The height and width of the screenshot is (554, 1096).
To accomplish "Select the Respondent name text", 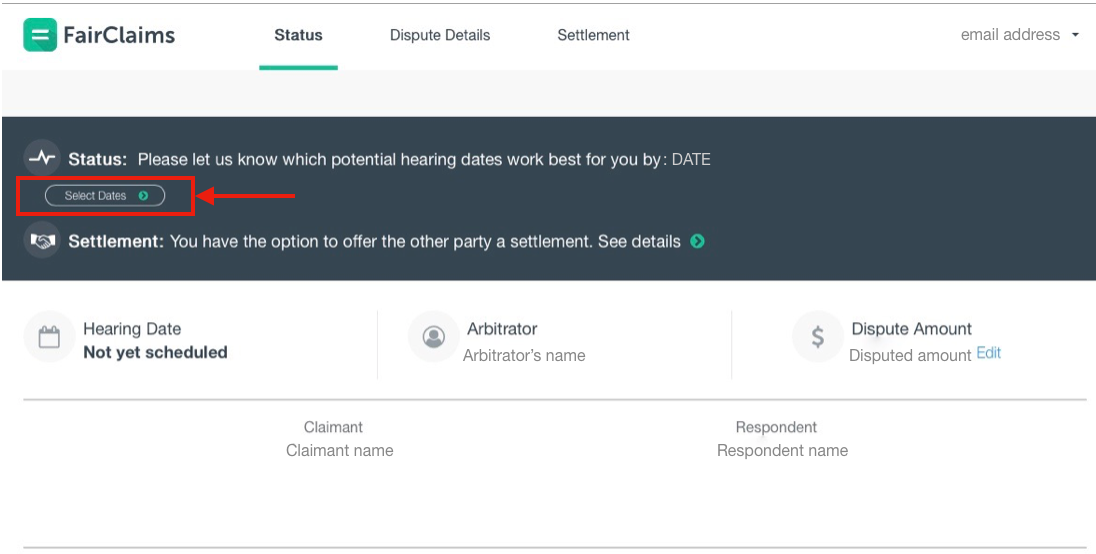I will click(782, 450).
